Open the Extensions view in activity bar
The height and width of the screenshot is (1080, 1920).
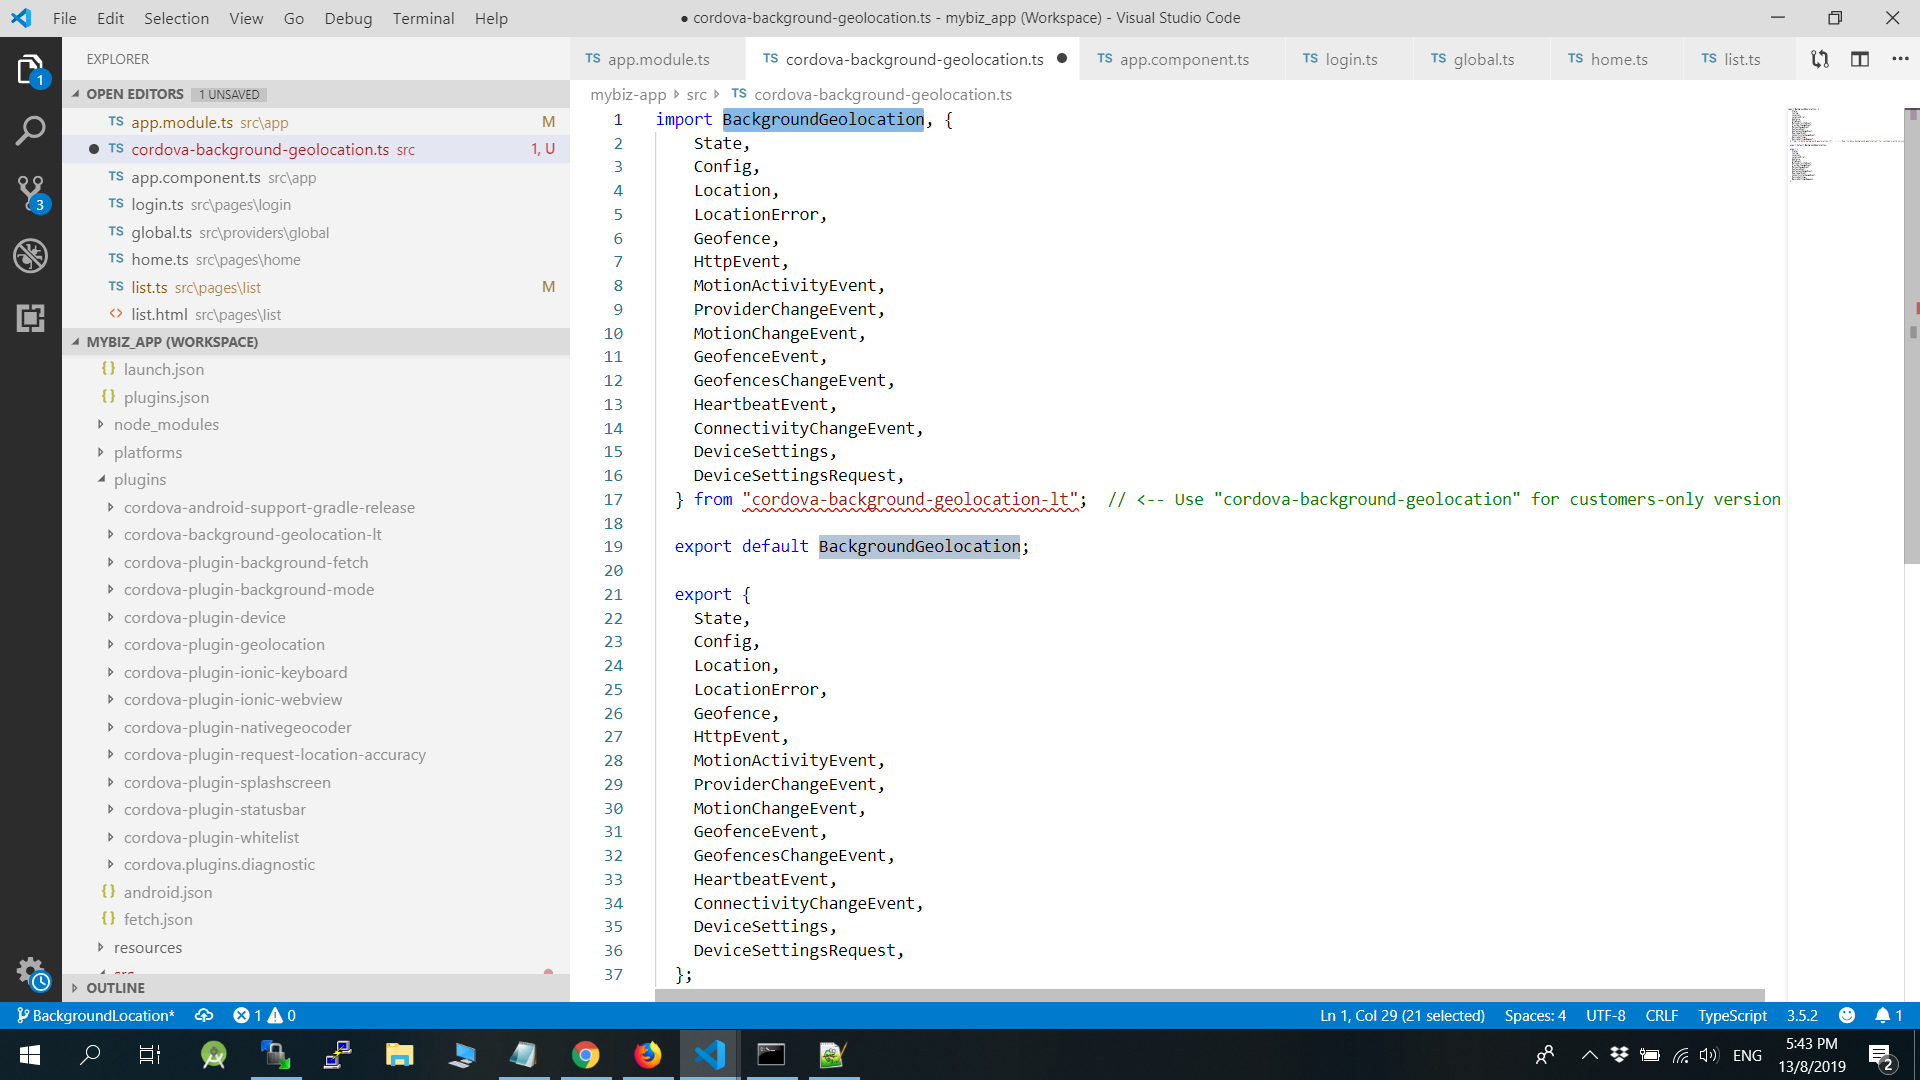(31, 318)
